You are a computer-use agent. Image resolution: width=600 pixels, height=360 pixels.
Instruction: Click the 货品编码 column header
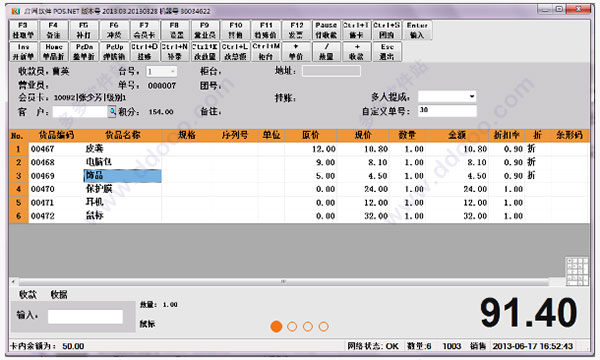(56, 135)
